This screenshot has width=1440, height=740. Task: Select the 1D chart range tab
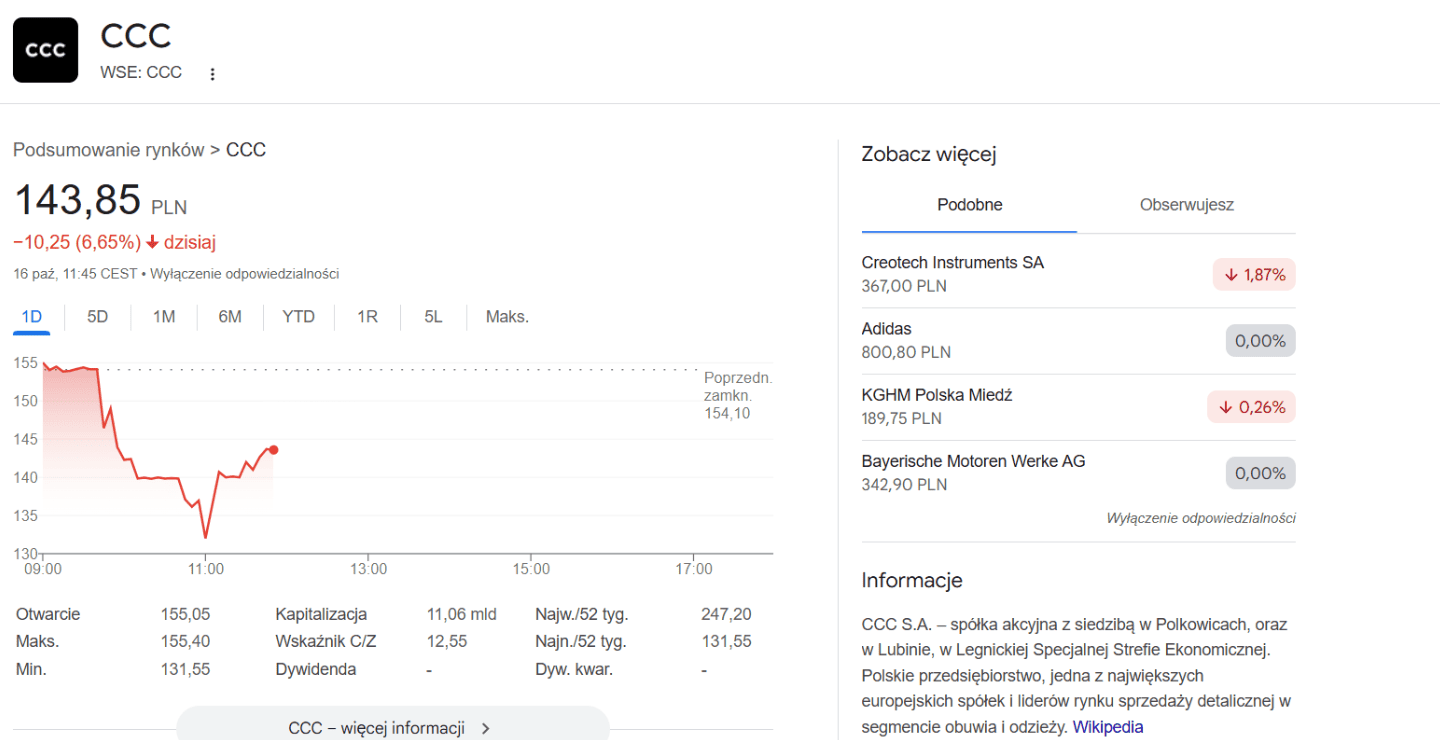(x=32, y=317)
